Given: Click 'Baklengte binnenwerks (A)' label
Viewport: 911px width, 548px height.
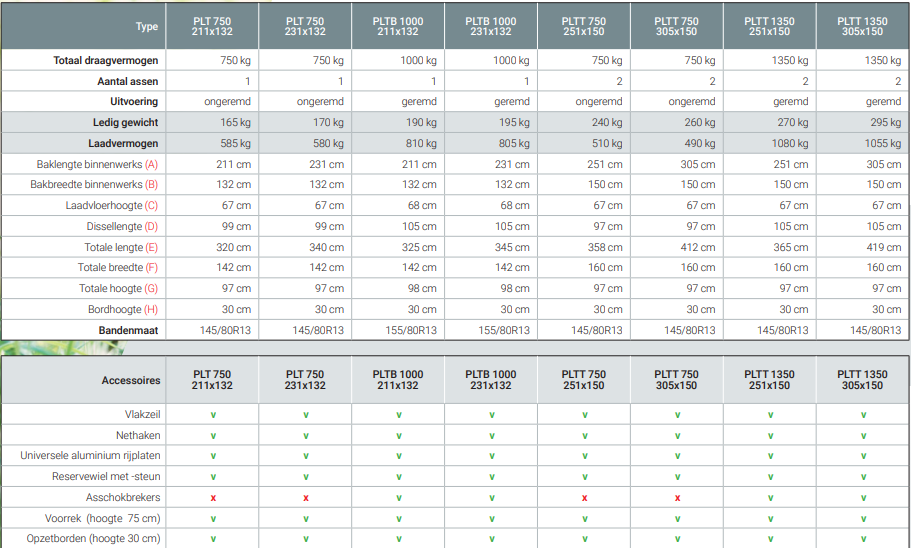Looking at the screenshot, I should pos(97,164).
